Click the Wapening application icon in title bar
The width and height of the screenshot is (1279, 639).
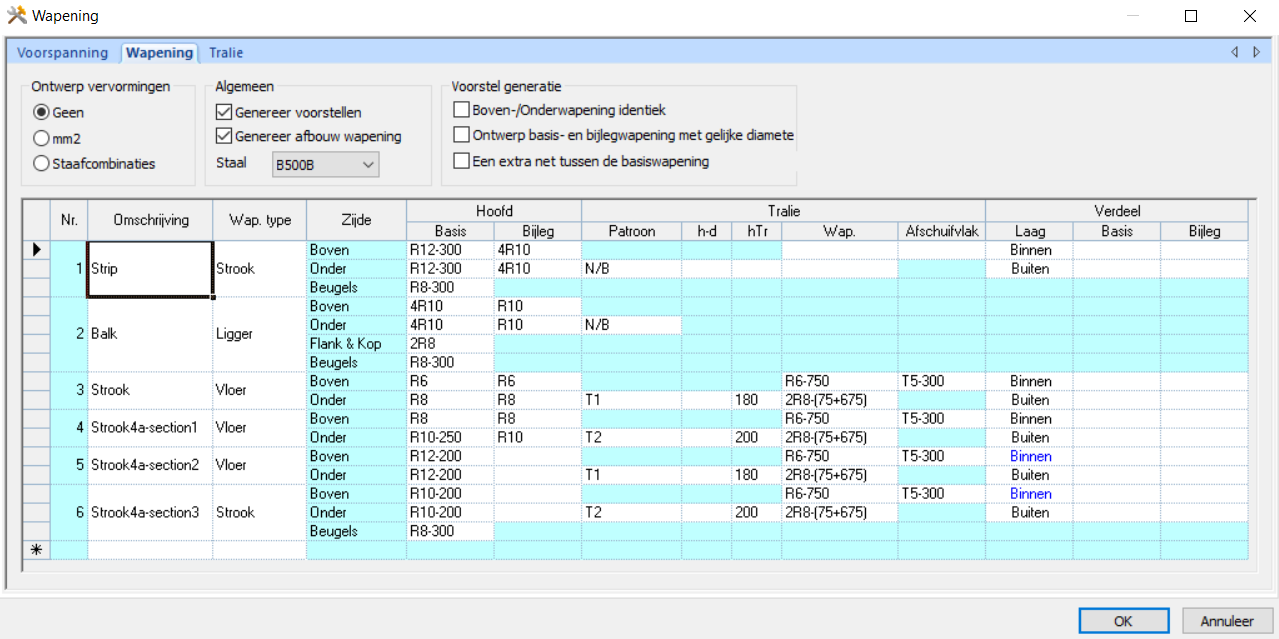point(18,15)
